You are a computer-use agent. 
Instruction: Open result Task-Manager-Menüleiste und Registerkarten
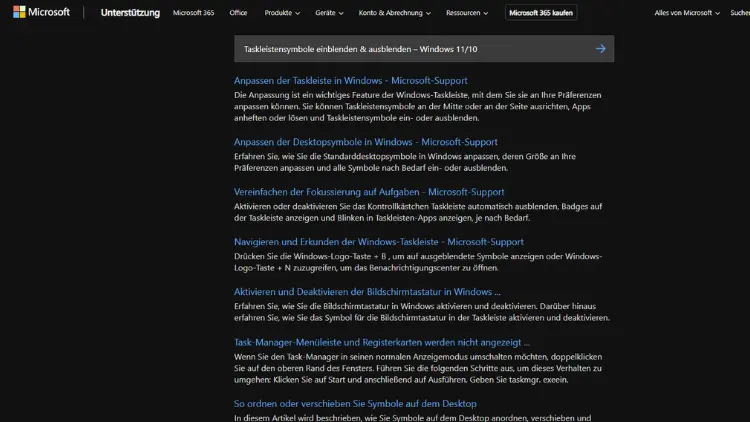(382, 342)
